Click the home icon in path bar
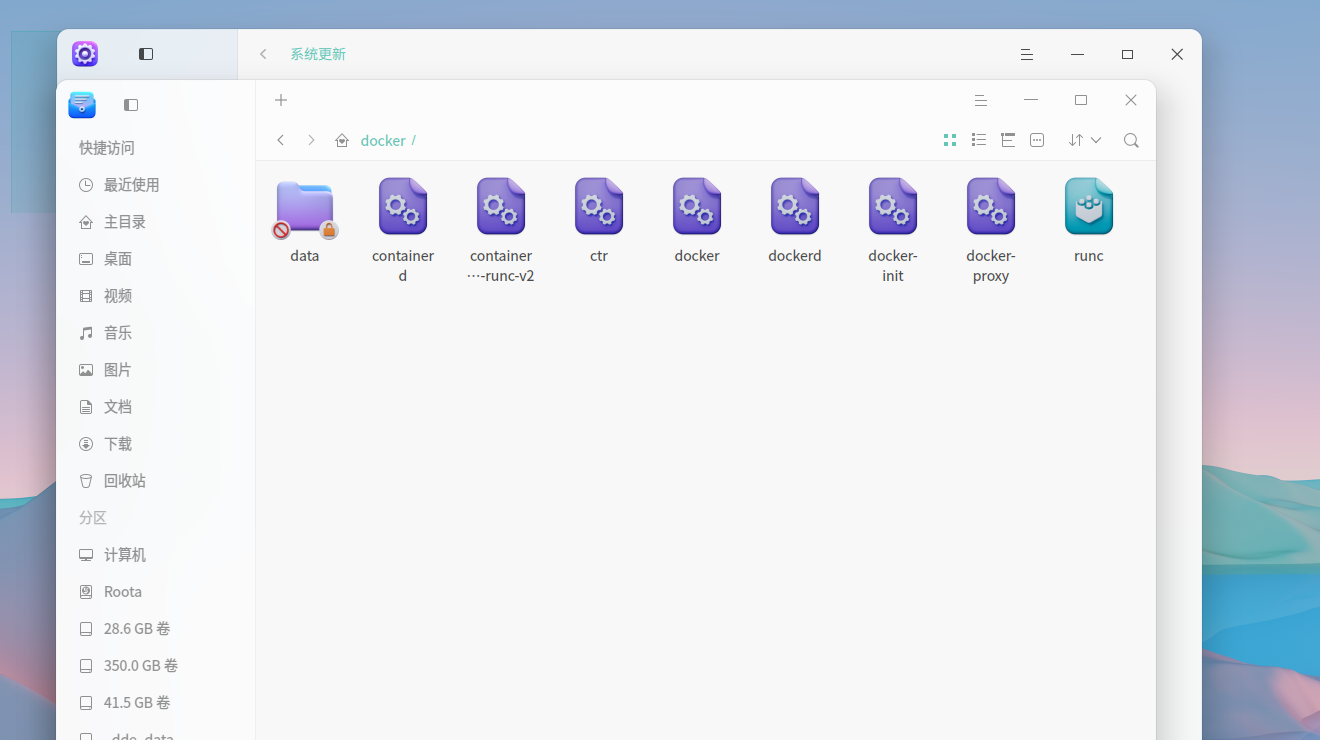Image resolution: width=1320 pixels, height=740 pixels. click(x=342, y=140)
